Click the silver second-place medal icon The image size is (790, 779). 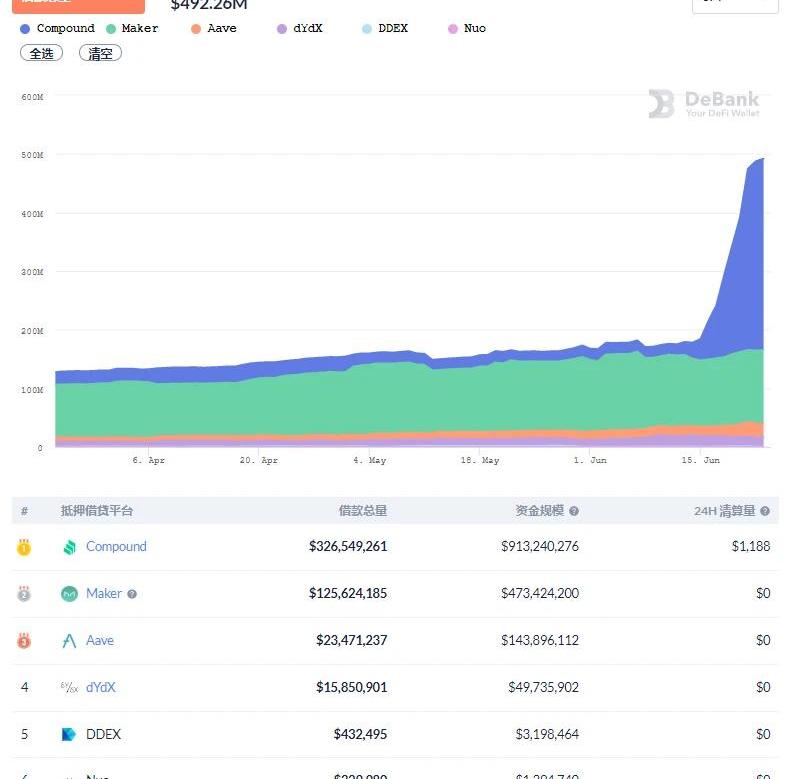coord(24,594)
